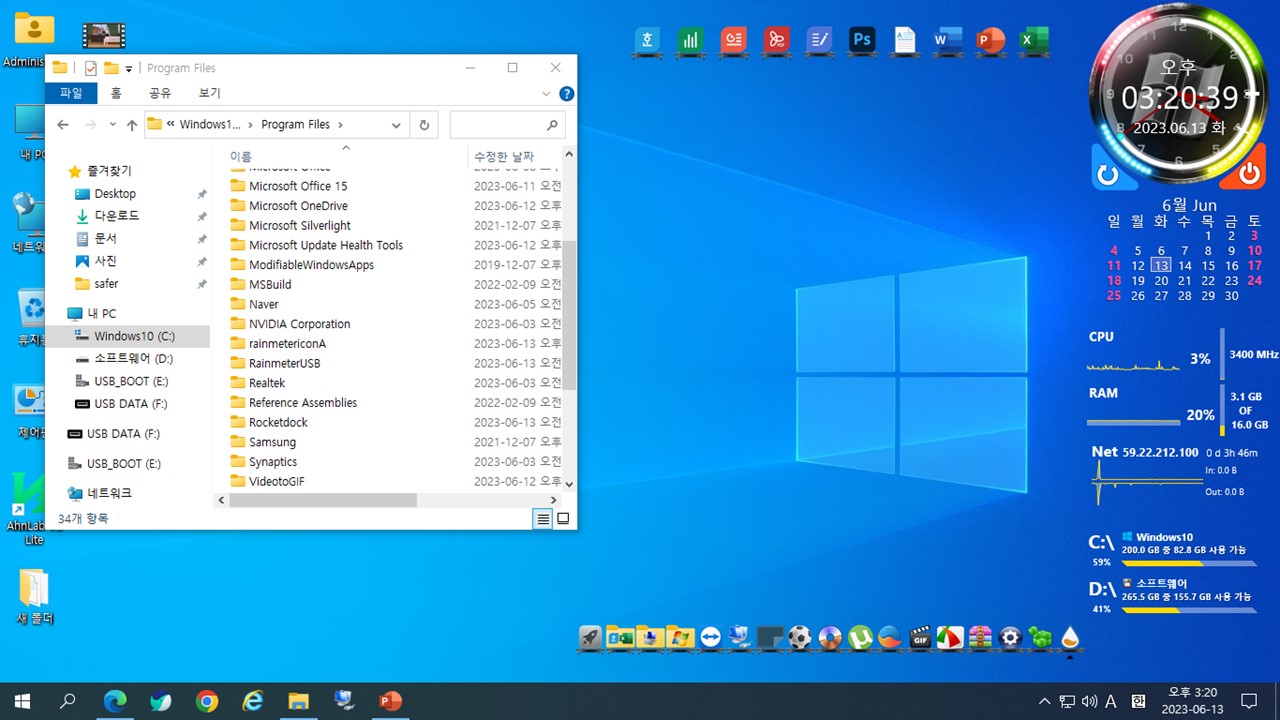The height and width of the screenshot is (720, 1280).
Task: Click the Back navigation arrow
Action: pos(63,125)
